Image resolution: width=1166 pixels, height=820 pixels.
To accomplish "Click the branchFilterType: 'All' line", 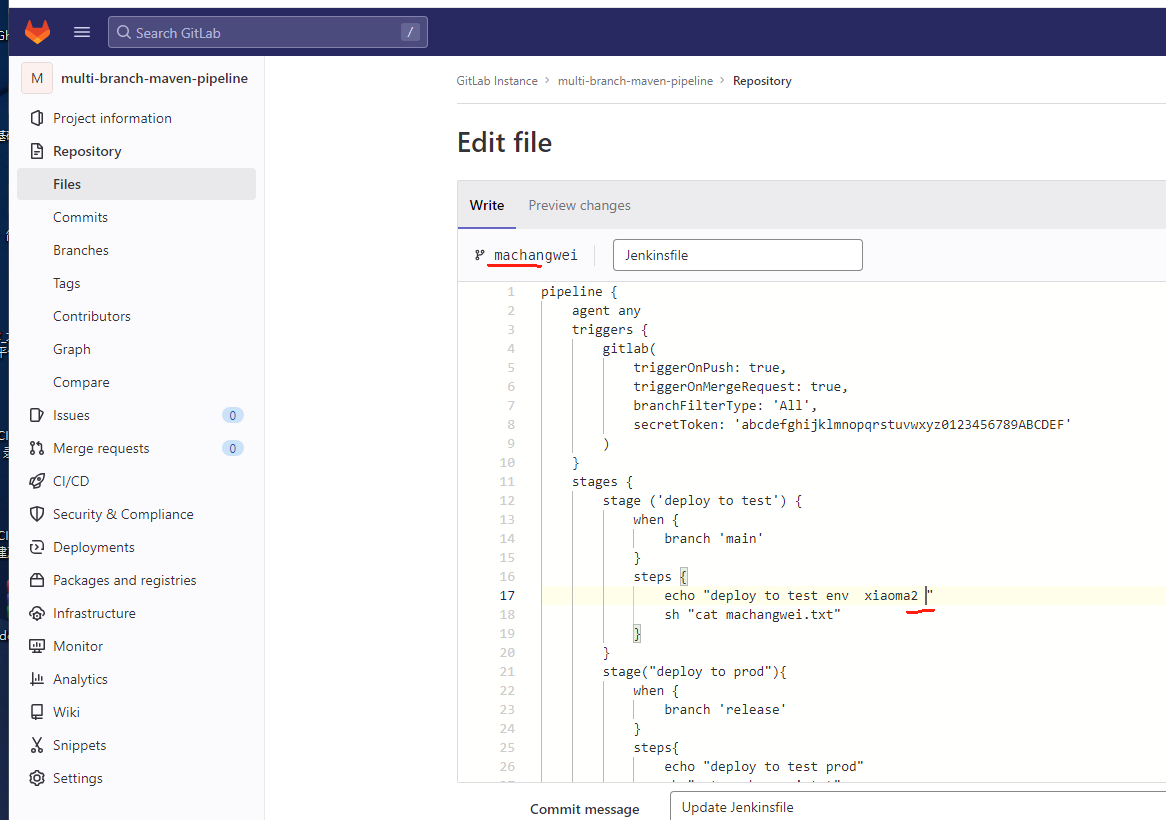I will (725, 405).
